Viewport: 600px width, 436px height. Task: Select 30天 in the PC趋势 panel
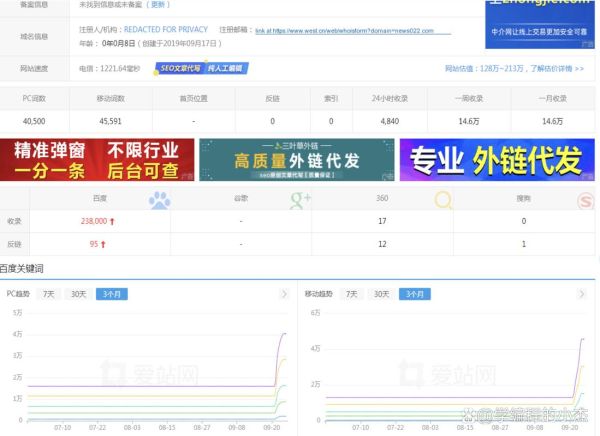(78, 294)
